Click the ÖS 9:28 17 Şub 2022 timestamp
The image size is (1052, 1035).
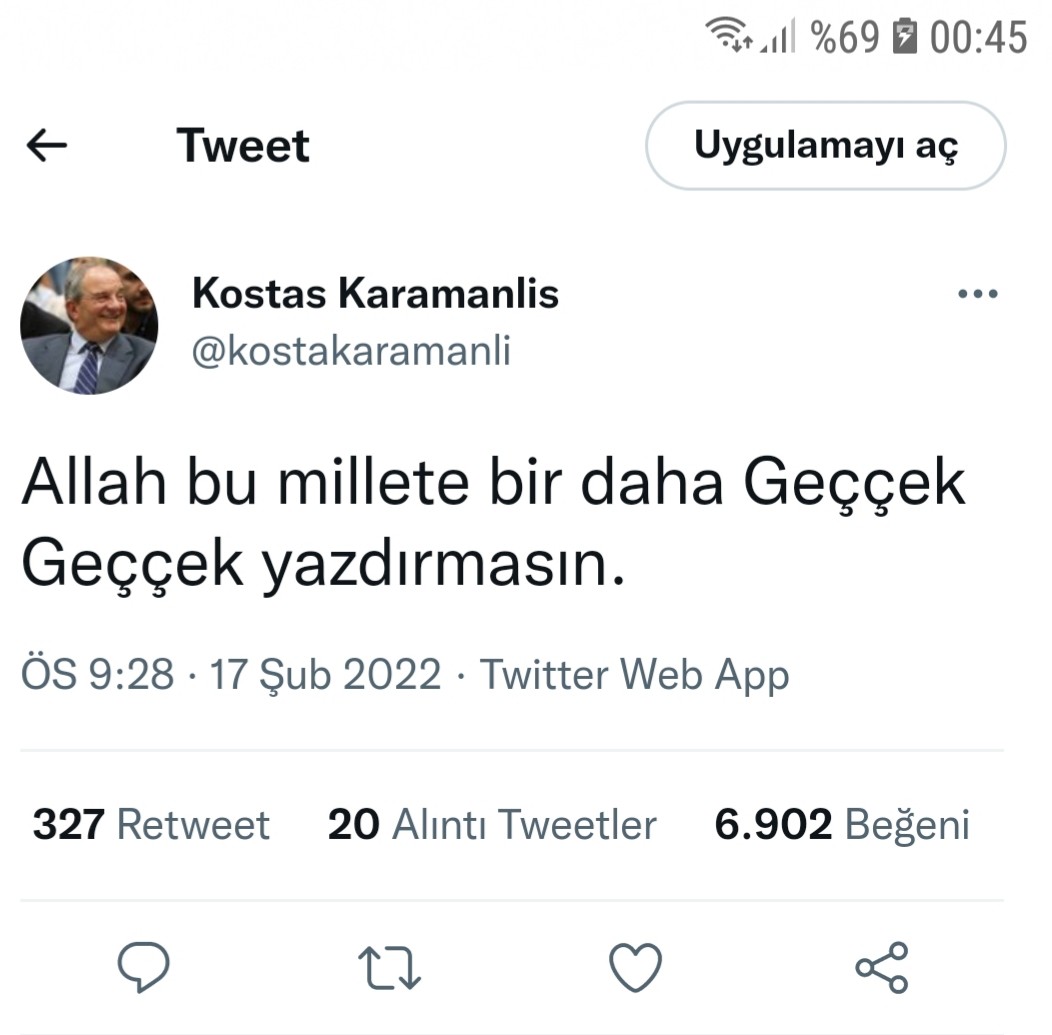pyautogui.click(x=231, y=675)
